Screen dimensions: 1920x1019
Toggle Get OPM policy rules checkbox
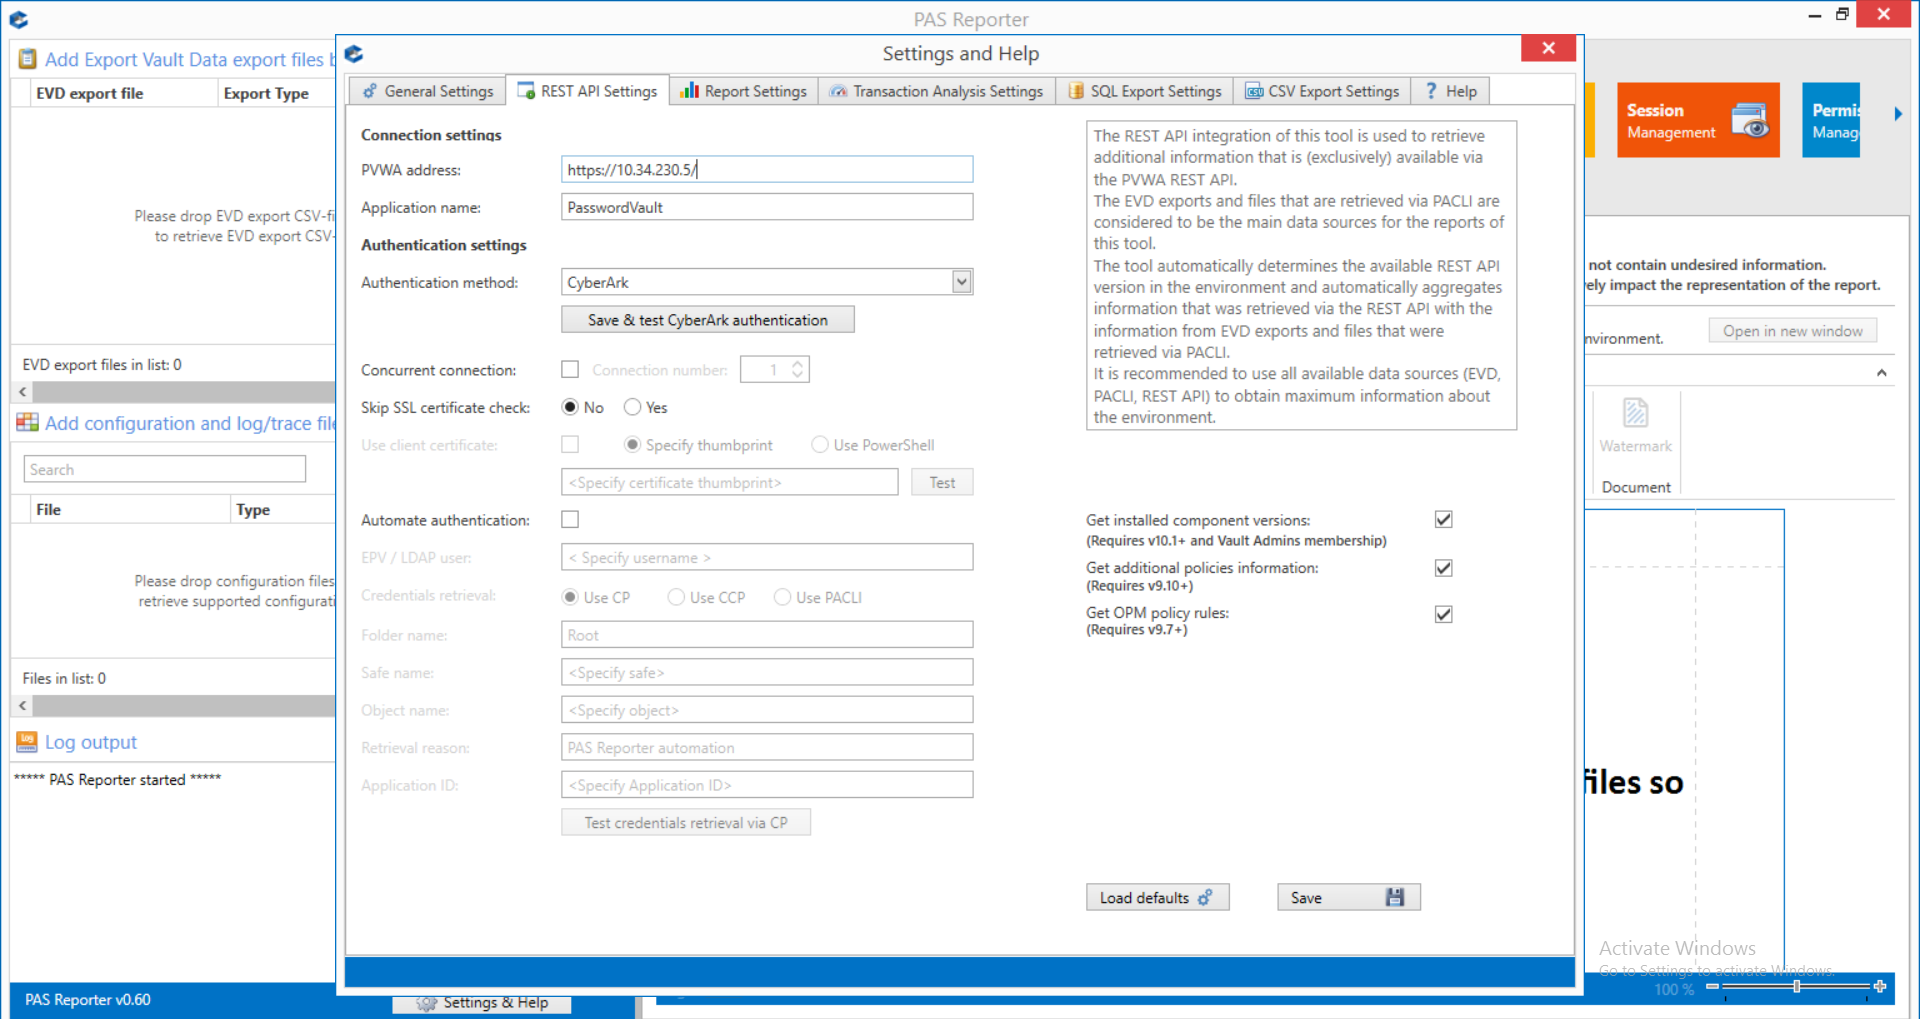[x=1443, y=614]
